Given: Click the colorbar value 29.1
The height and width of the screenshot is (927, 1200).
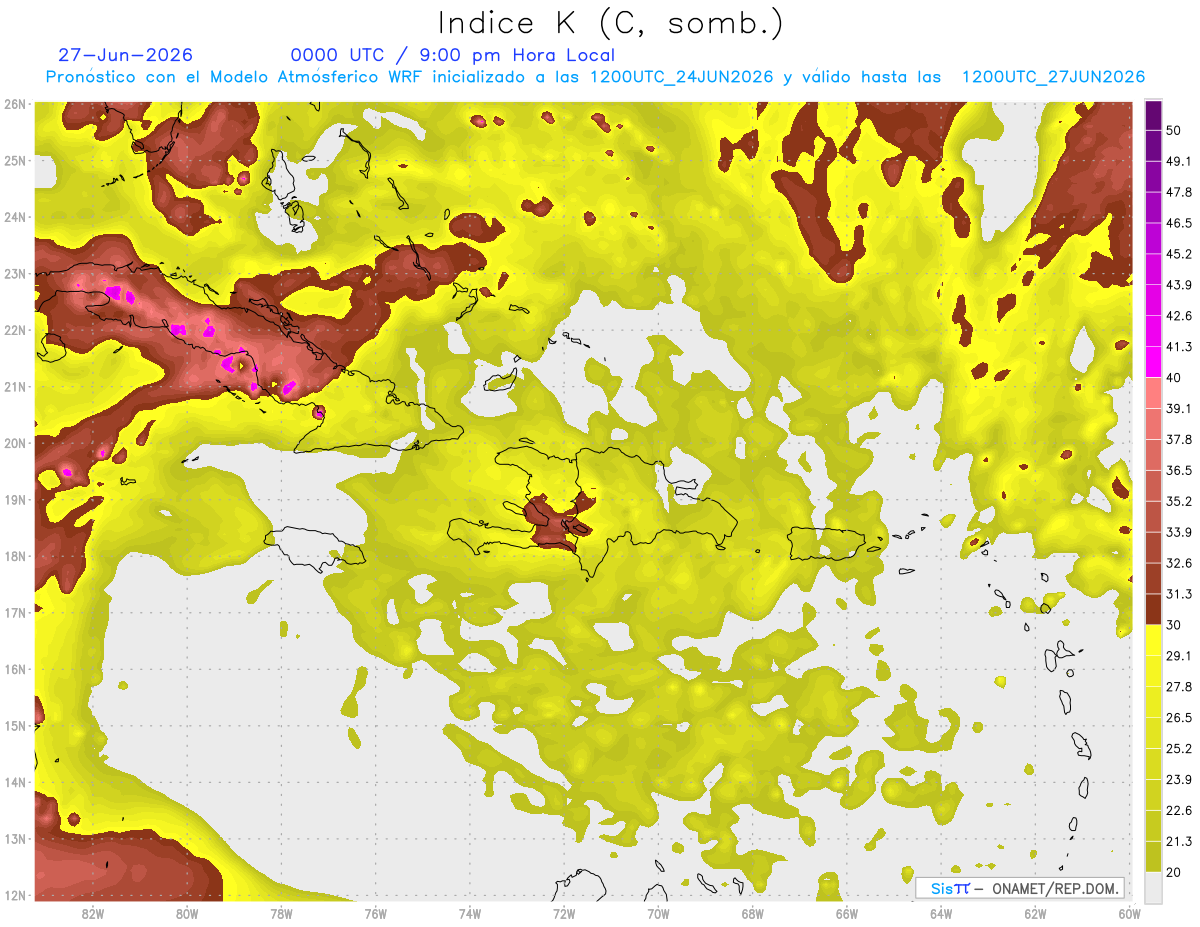Looking at the screenshot, I should 1179,656.
